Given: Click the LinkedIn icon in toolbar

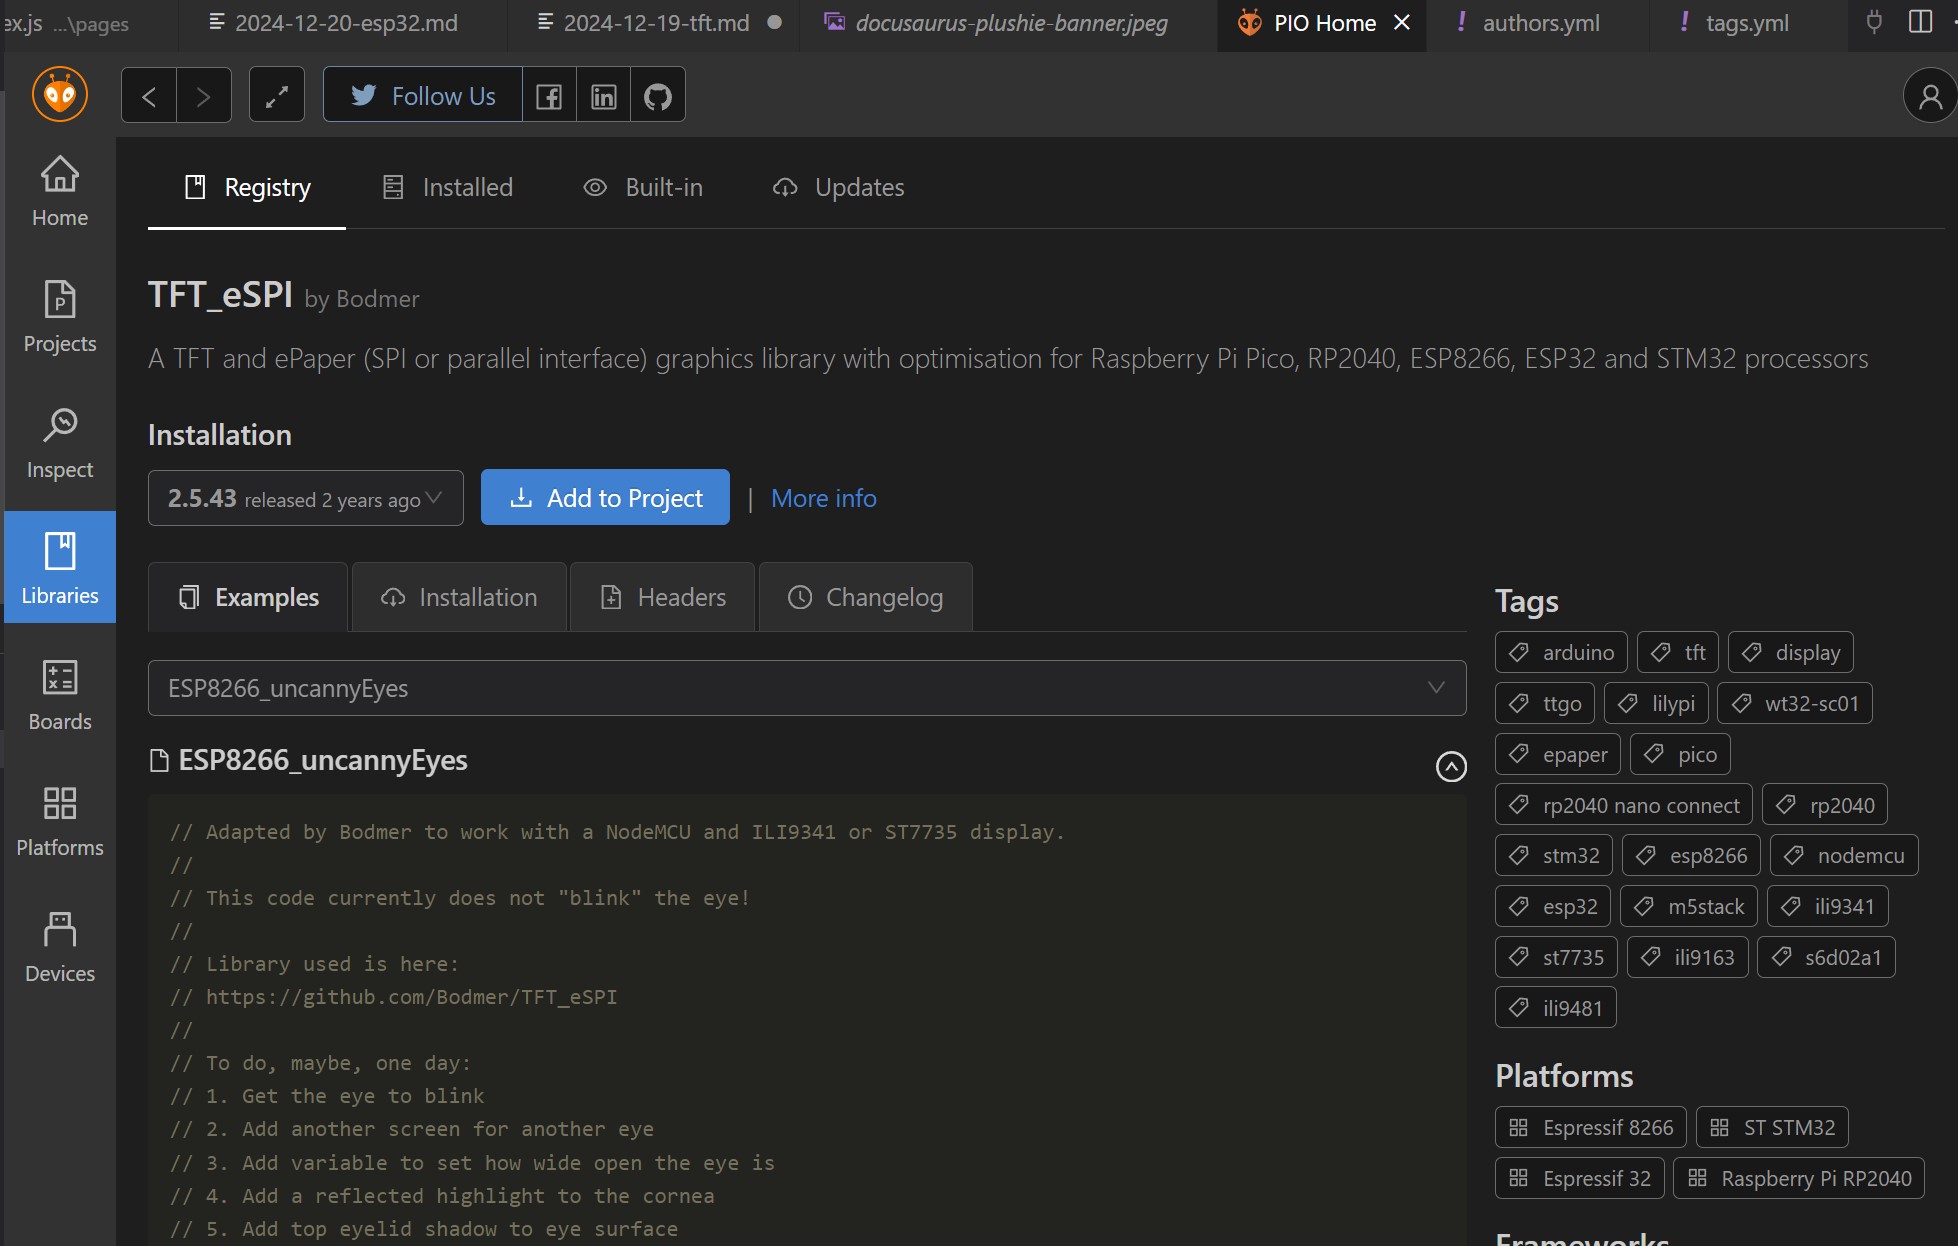Looking at the screenshot, I should point(604,96).
